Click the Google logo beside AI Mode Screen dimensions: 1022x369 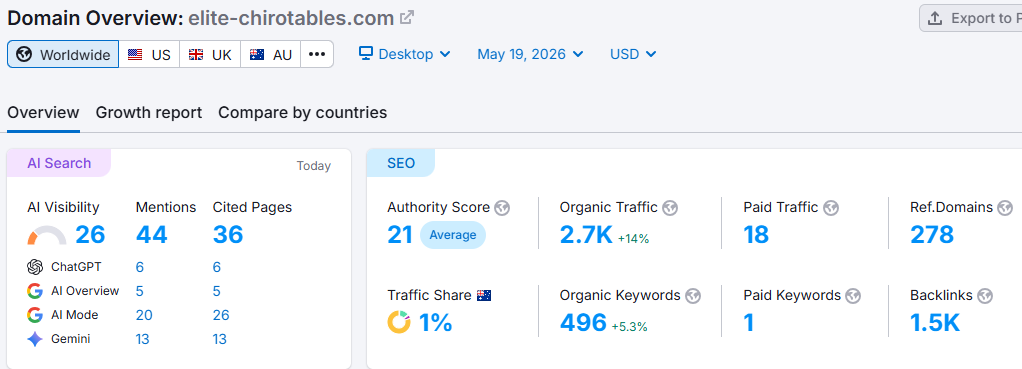[35, 315]
